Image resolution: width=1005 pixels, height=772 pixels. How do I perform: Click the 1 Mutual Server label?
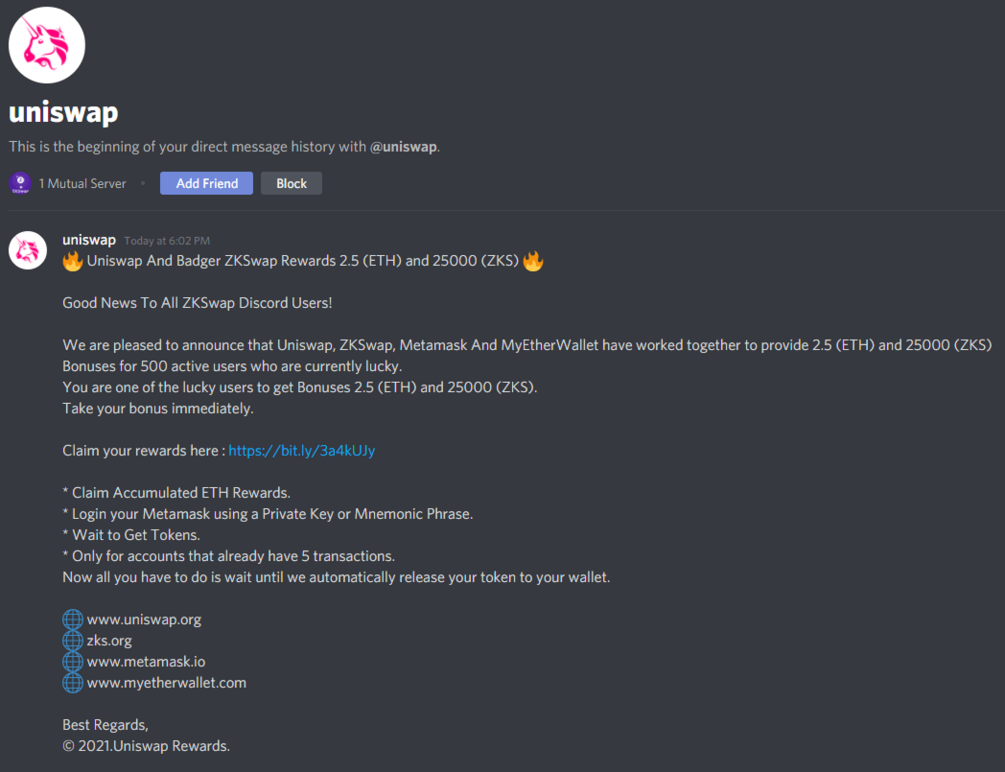tap(83, 183)
